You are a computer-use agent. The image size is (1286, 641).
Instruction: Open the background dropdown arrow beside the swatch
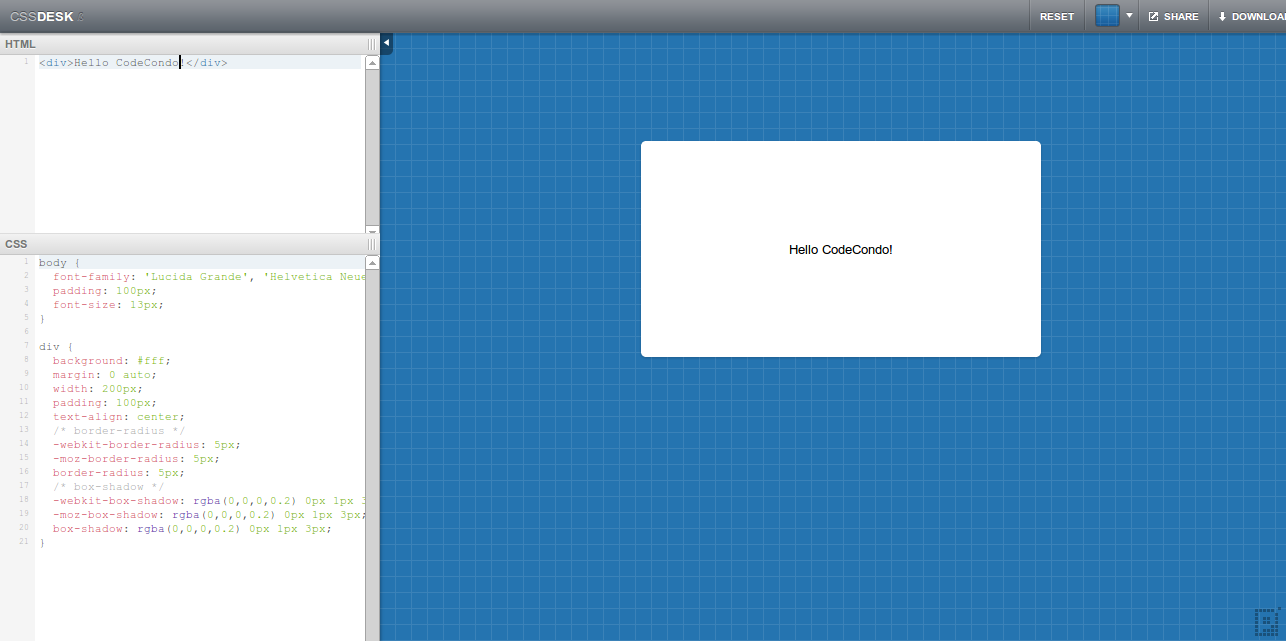point(1129,16)
